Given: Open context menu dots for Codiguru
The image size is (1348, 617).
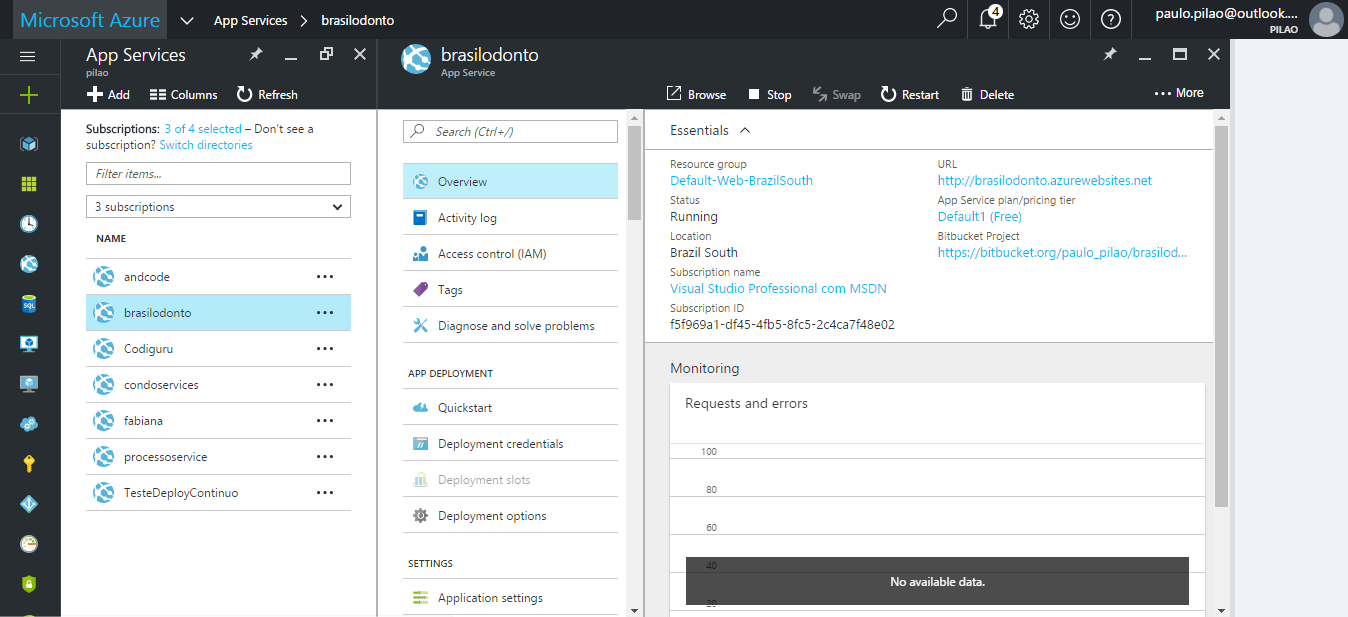Looking at the screenshot, I should [x=325, y=349].
